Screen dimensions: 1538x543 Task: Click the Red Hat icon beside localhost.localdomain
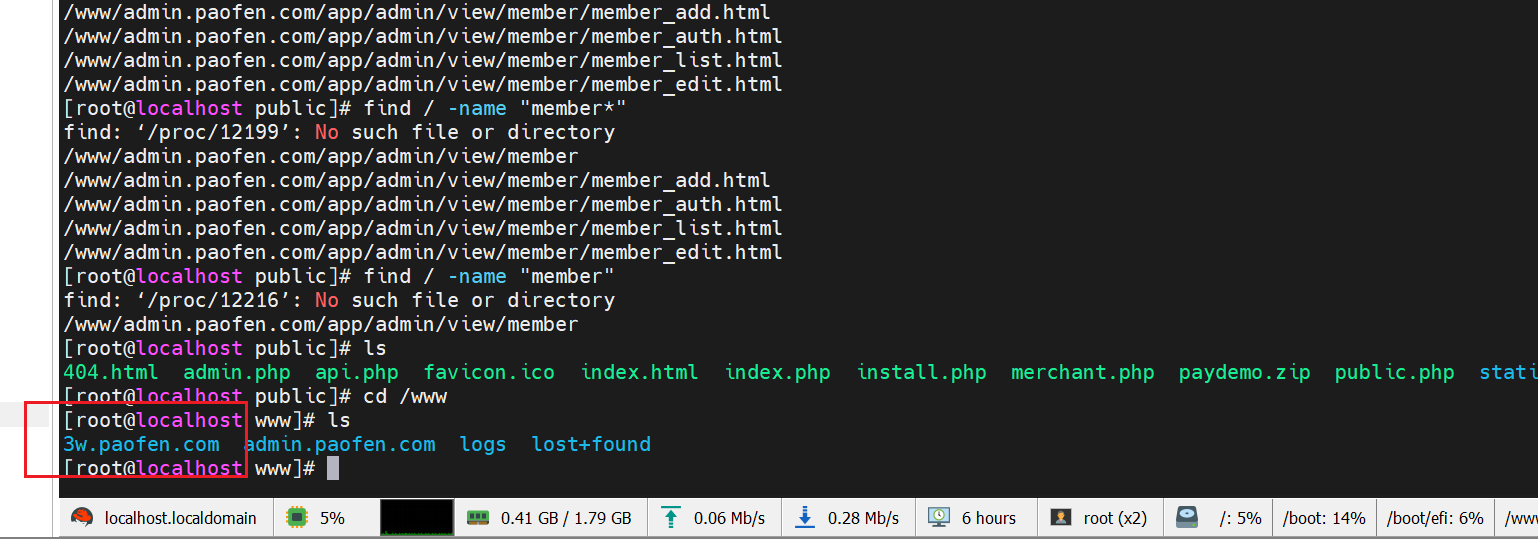83,518
